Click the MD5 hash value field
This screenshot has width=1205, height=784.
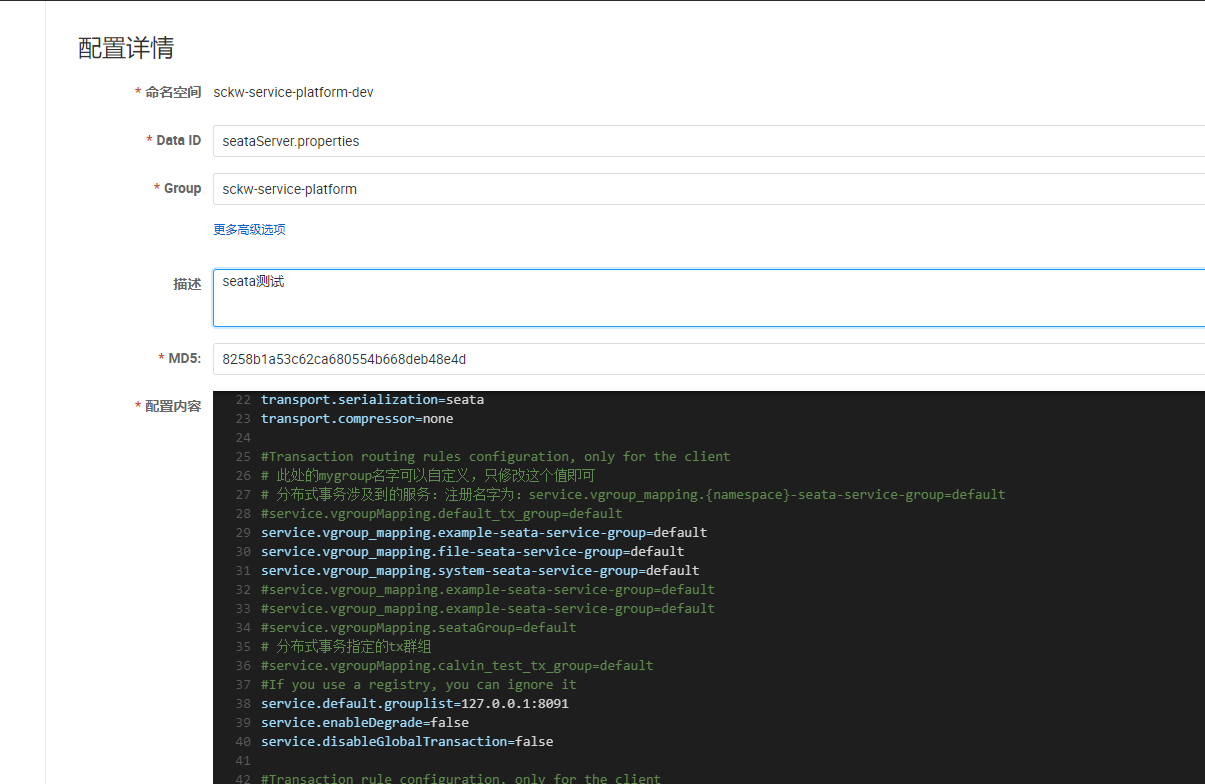click(x=700, y=359)
